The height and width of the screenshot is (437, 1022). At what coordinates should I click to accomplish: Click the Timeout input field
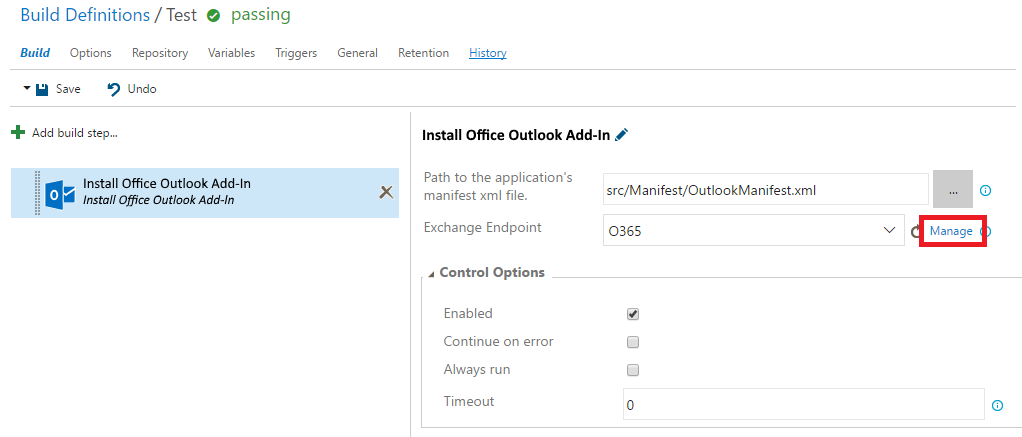pos(803,404)
